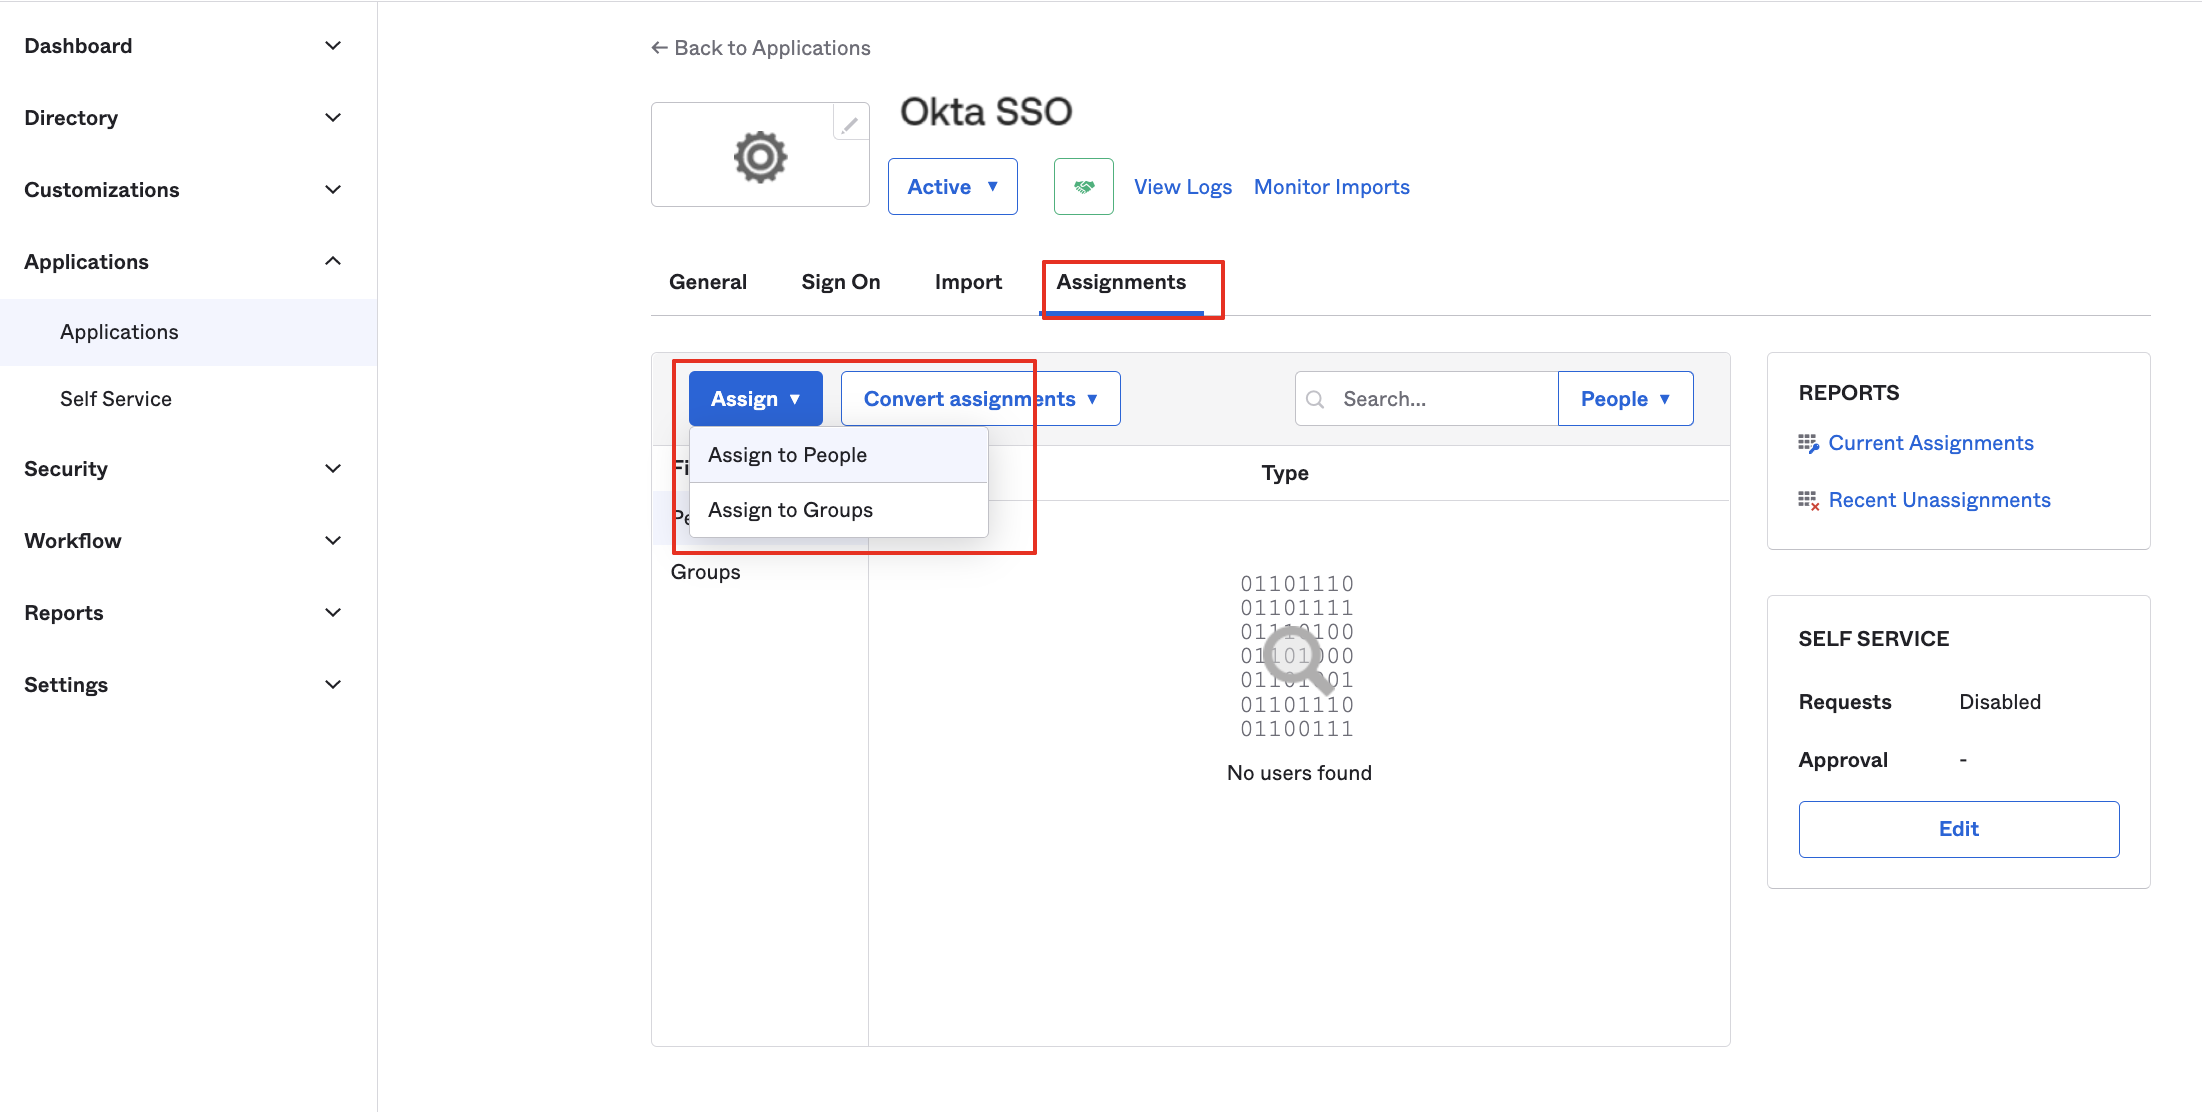The width and height of the screenshot is (2202, 1112).
Task: Switch to the Sign On tab
Action: pos(840,282)
